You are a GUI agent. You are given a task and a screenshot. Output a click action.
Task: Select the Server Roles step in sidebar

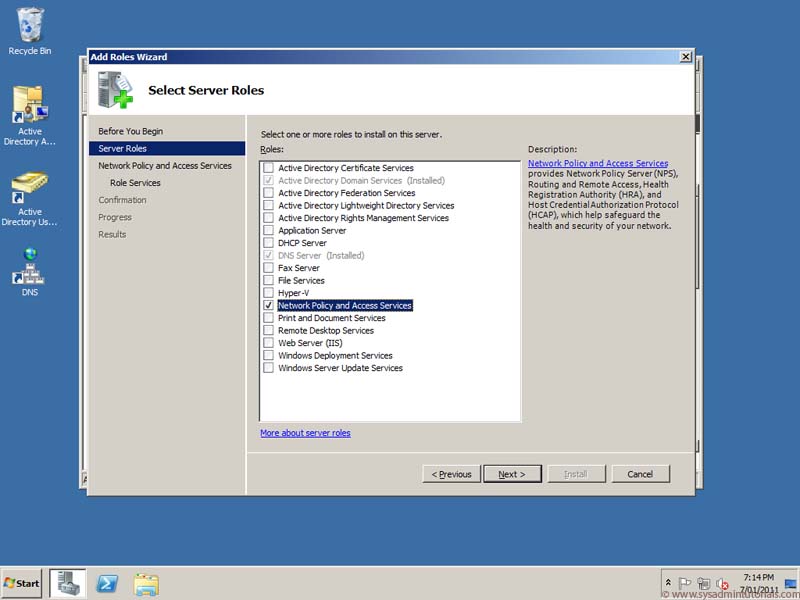[167, 148]
